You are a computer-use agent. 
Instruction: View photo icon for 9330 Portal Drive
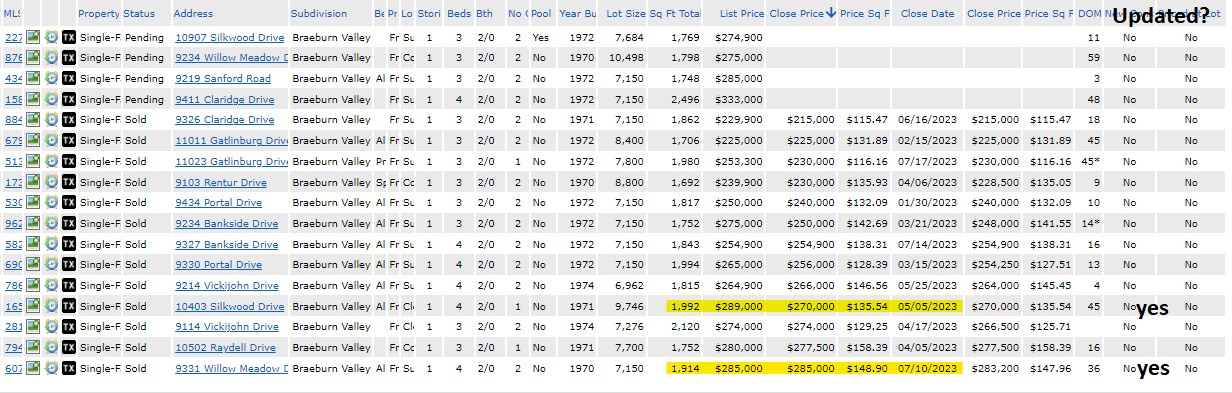33,265
